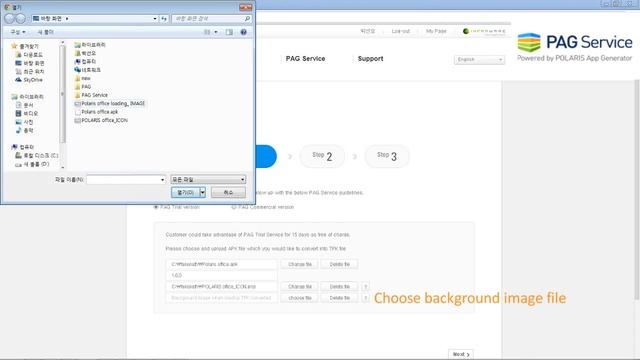
Task: Open 새 볼륨 (D:) drive
Action: (x=32, y=164)
